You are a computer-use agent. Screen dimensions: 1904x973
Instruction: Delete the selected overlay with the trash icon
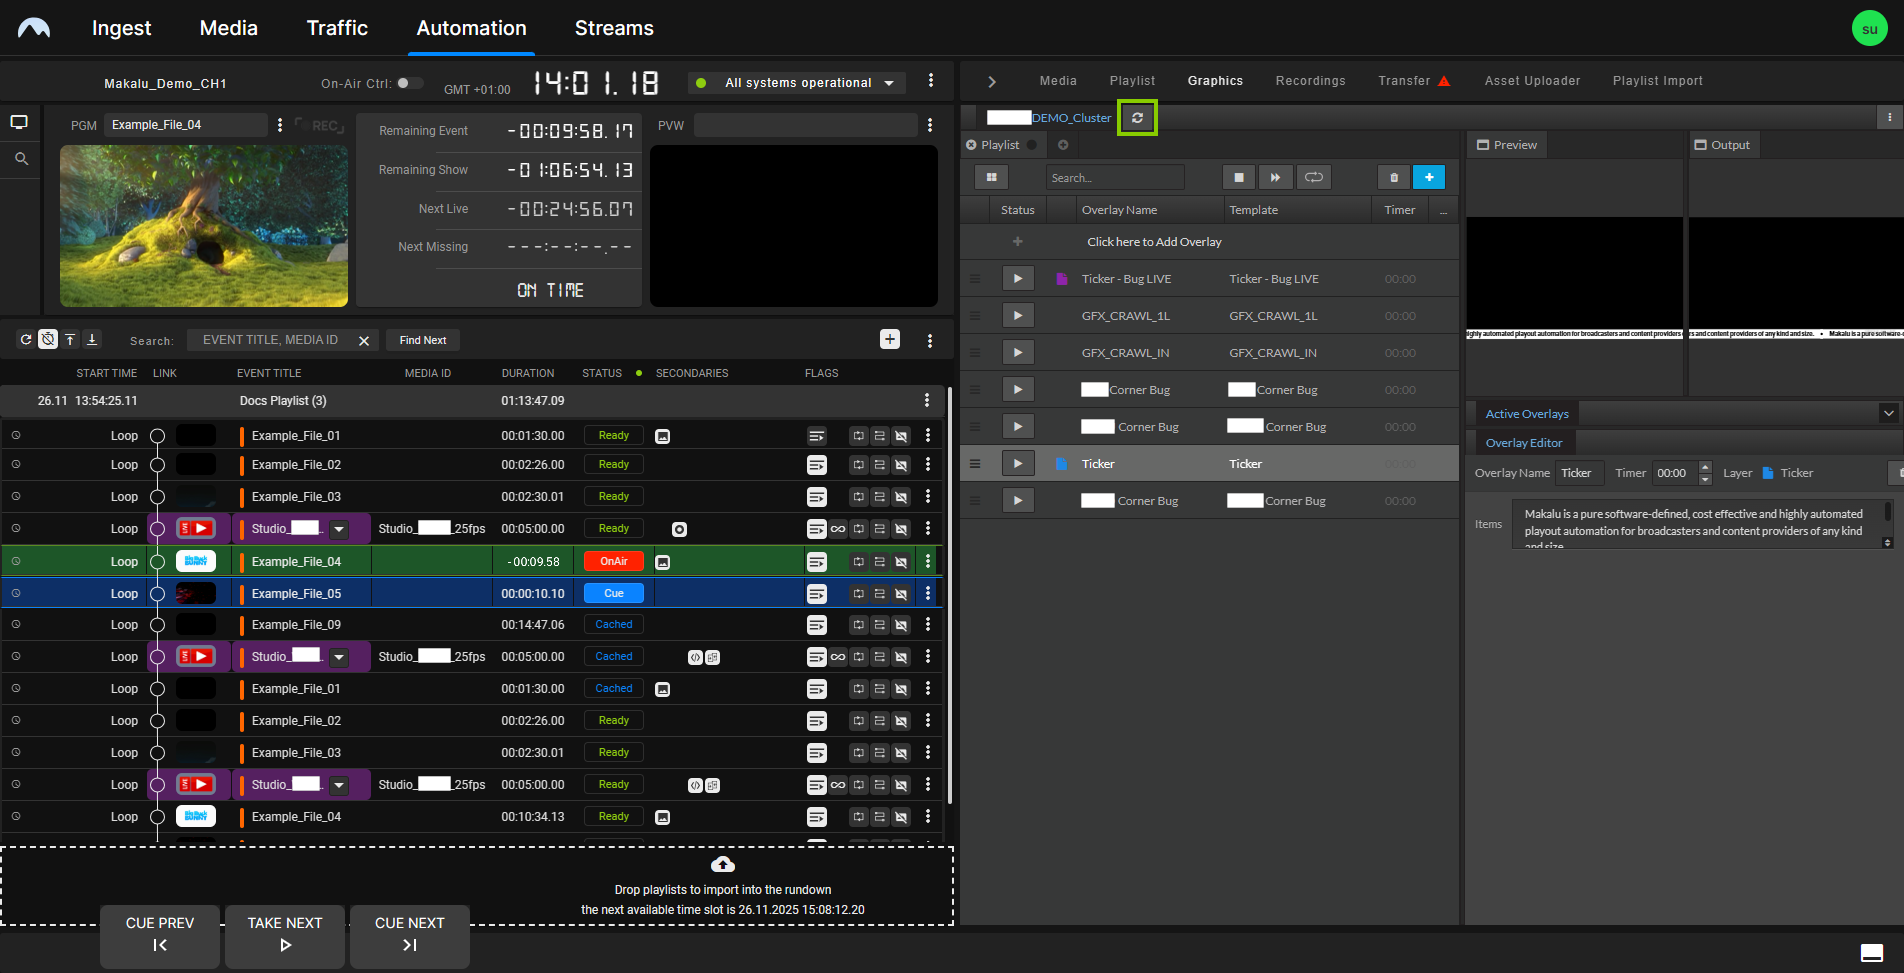point(1393,177)
